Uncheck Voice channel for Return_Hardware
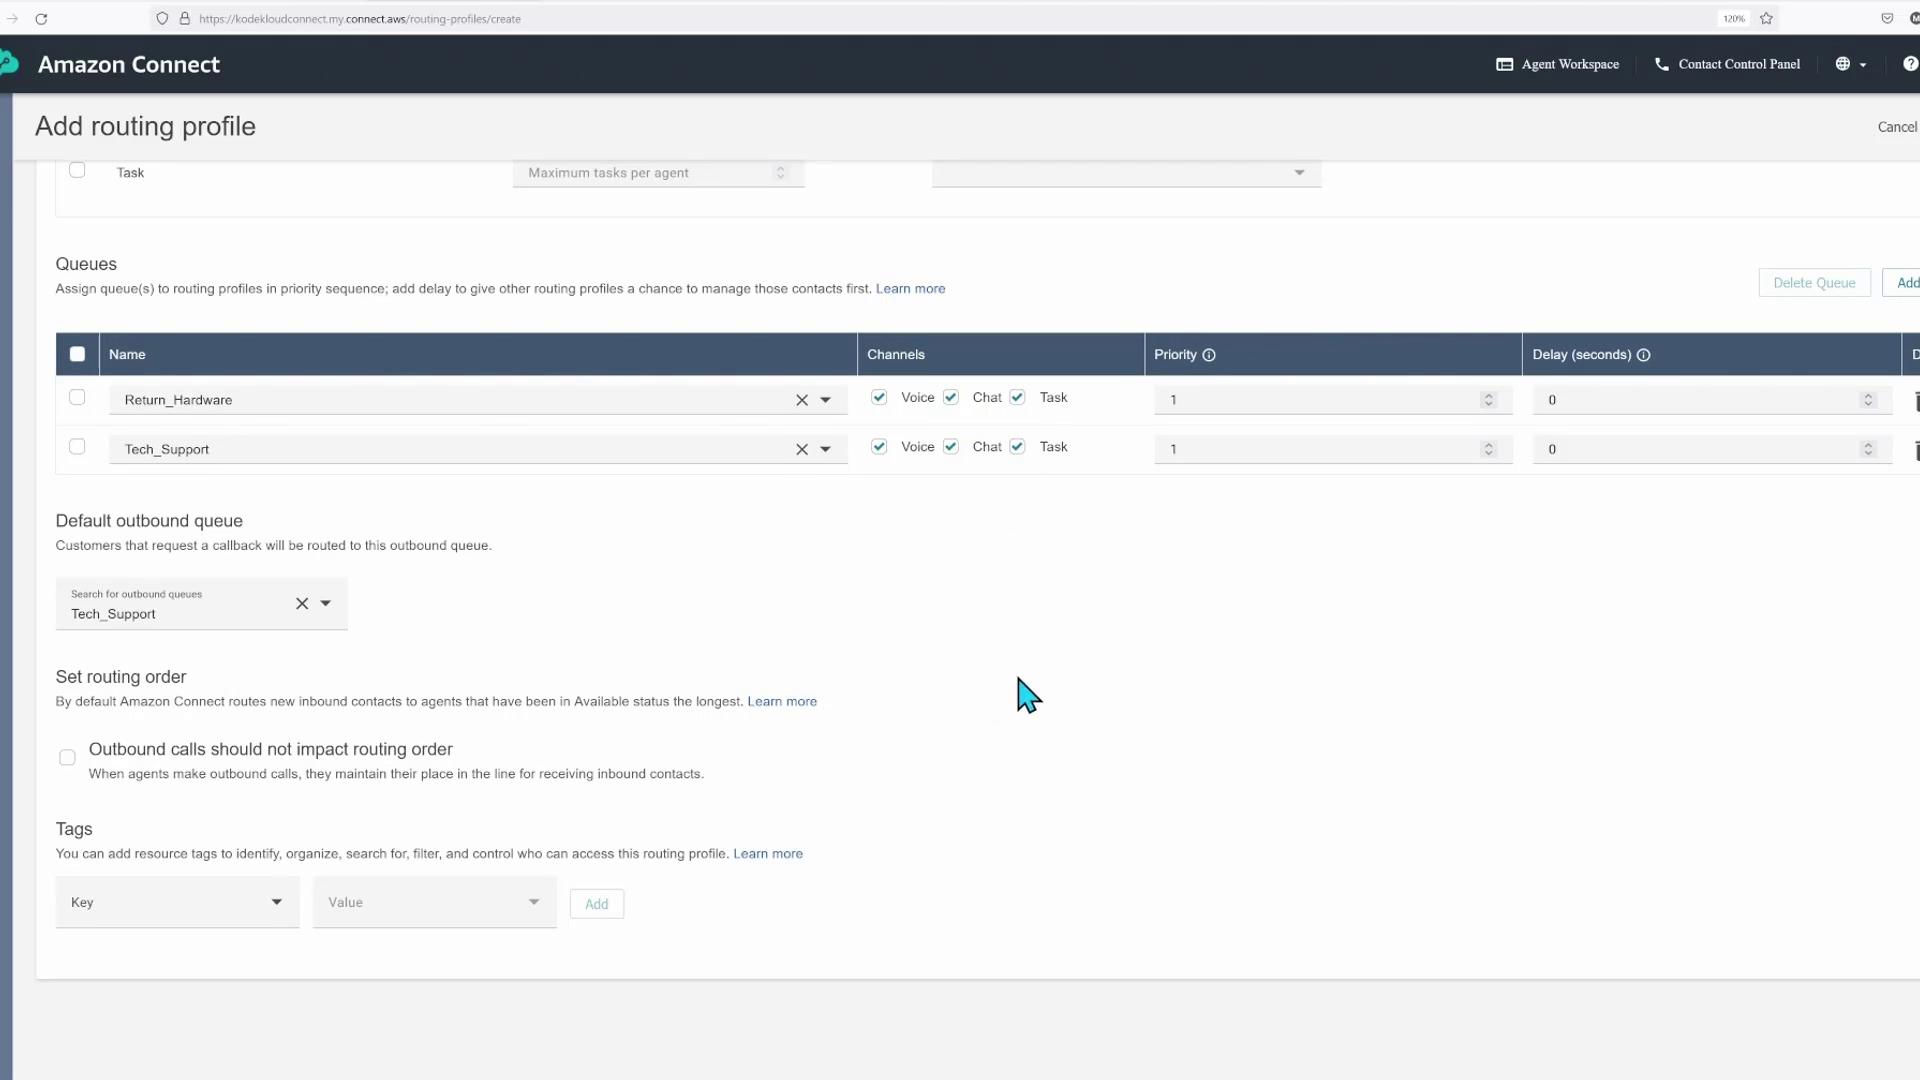This screenshot has height=1080, width=1920. click(879, 398)
